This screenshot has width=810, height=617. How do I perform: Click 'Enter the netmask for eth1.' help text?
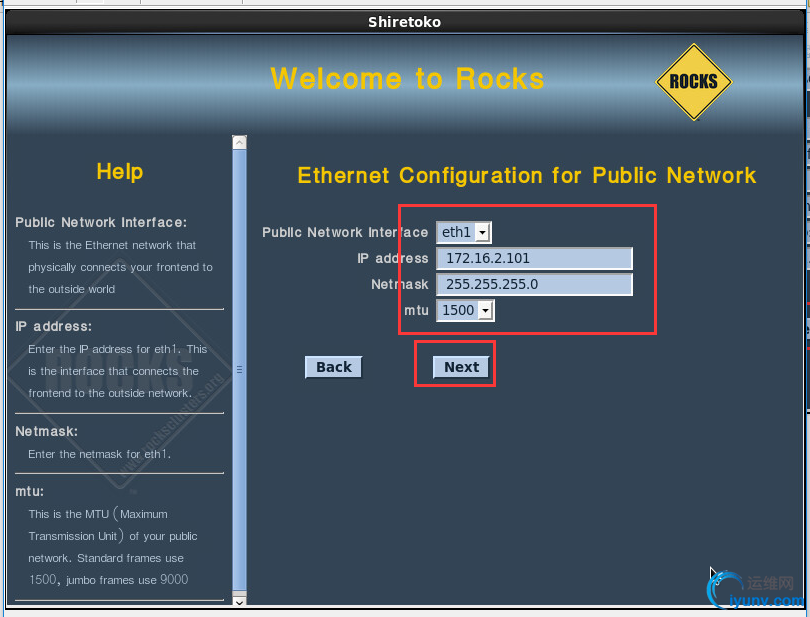(x=99, y=454)
